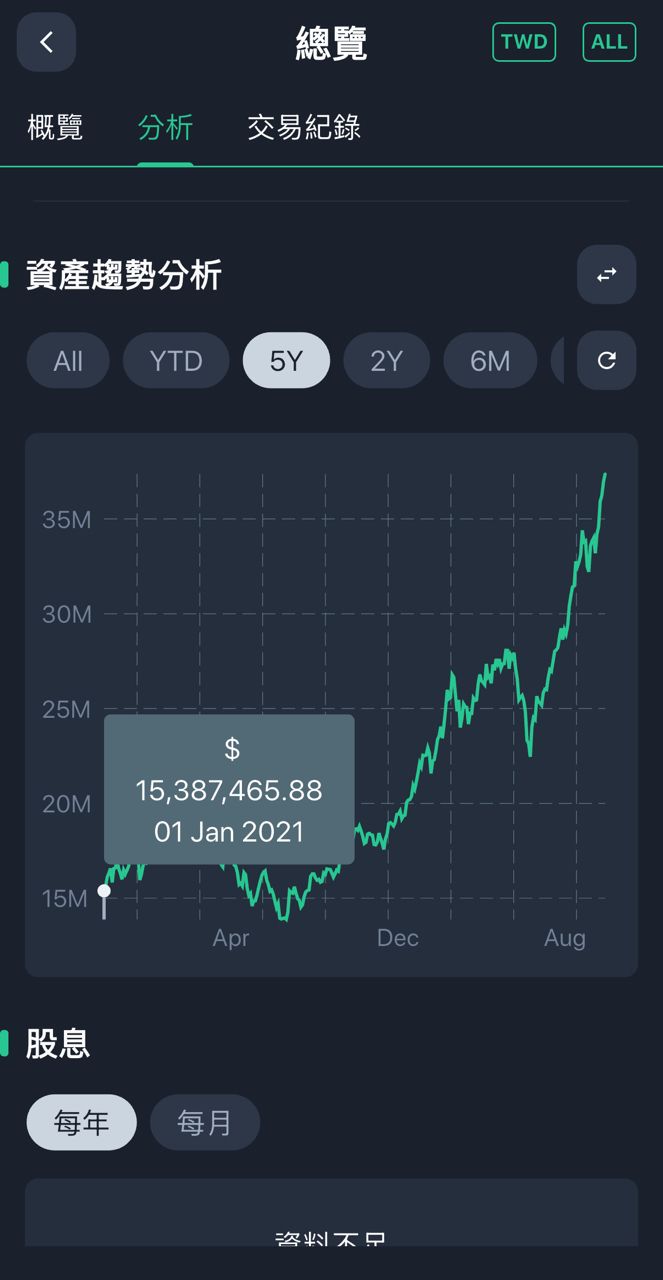This screenshot has height=1280, width=663.
Task: Show dividends by 每年
Action: [x=81, y=1122]
